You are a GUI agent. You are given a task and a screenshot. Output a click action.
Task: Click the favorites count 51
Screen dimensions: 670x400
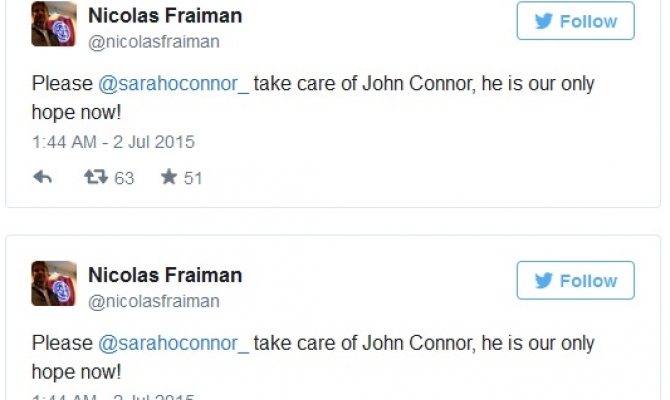[x=193, y=179]
